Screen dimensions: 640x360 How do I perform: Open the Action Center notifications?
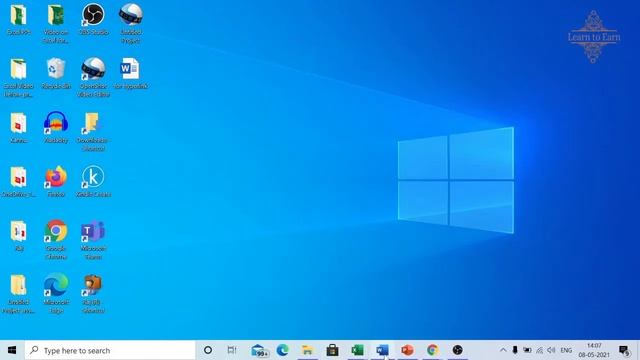point(624,350)
